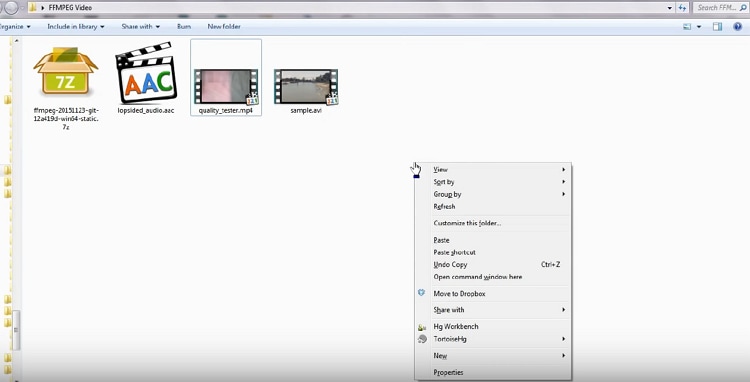Click the quality_tester.mp4 file name label
Screen dimensions: 750x382
coord(225,110)
